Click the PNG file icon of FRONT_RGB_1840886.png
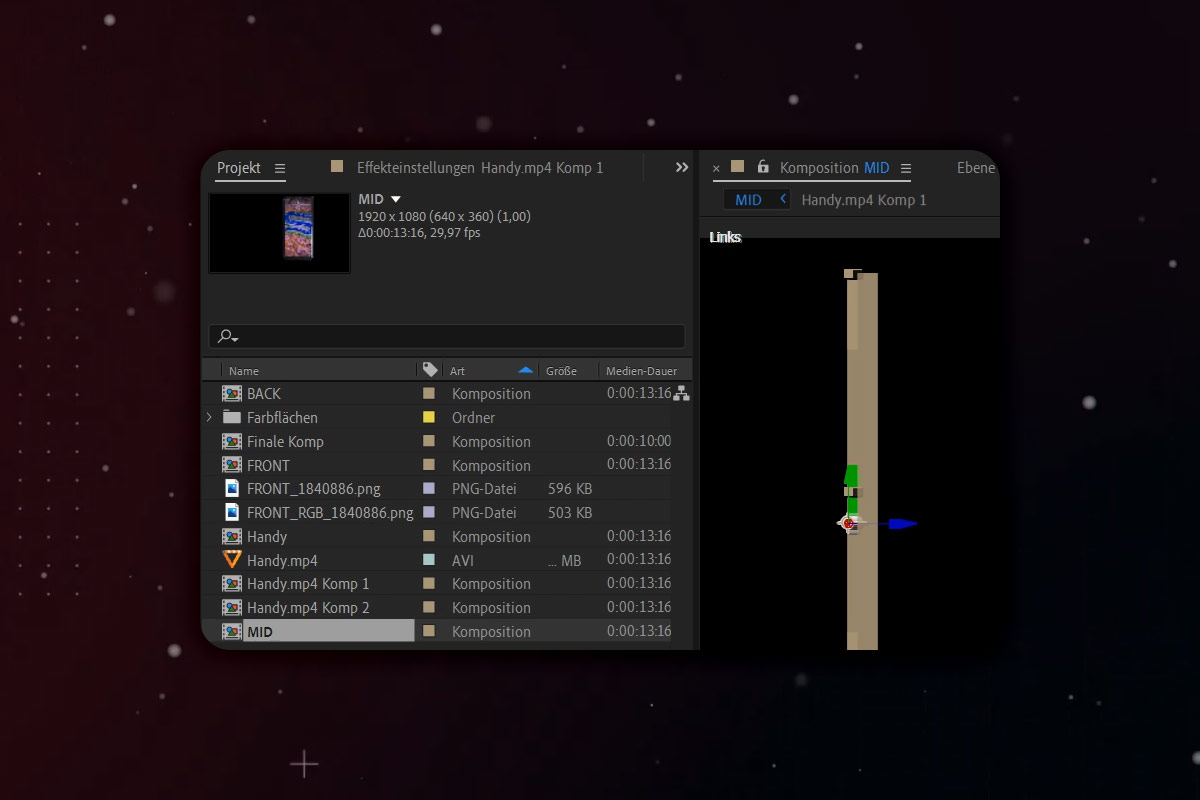Image resolution: width=1200 pixels, height=800 pixels. click(232, 512)
